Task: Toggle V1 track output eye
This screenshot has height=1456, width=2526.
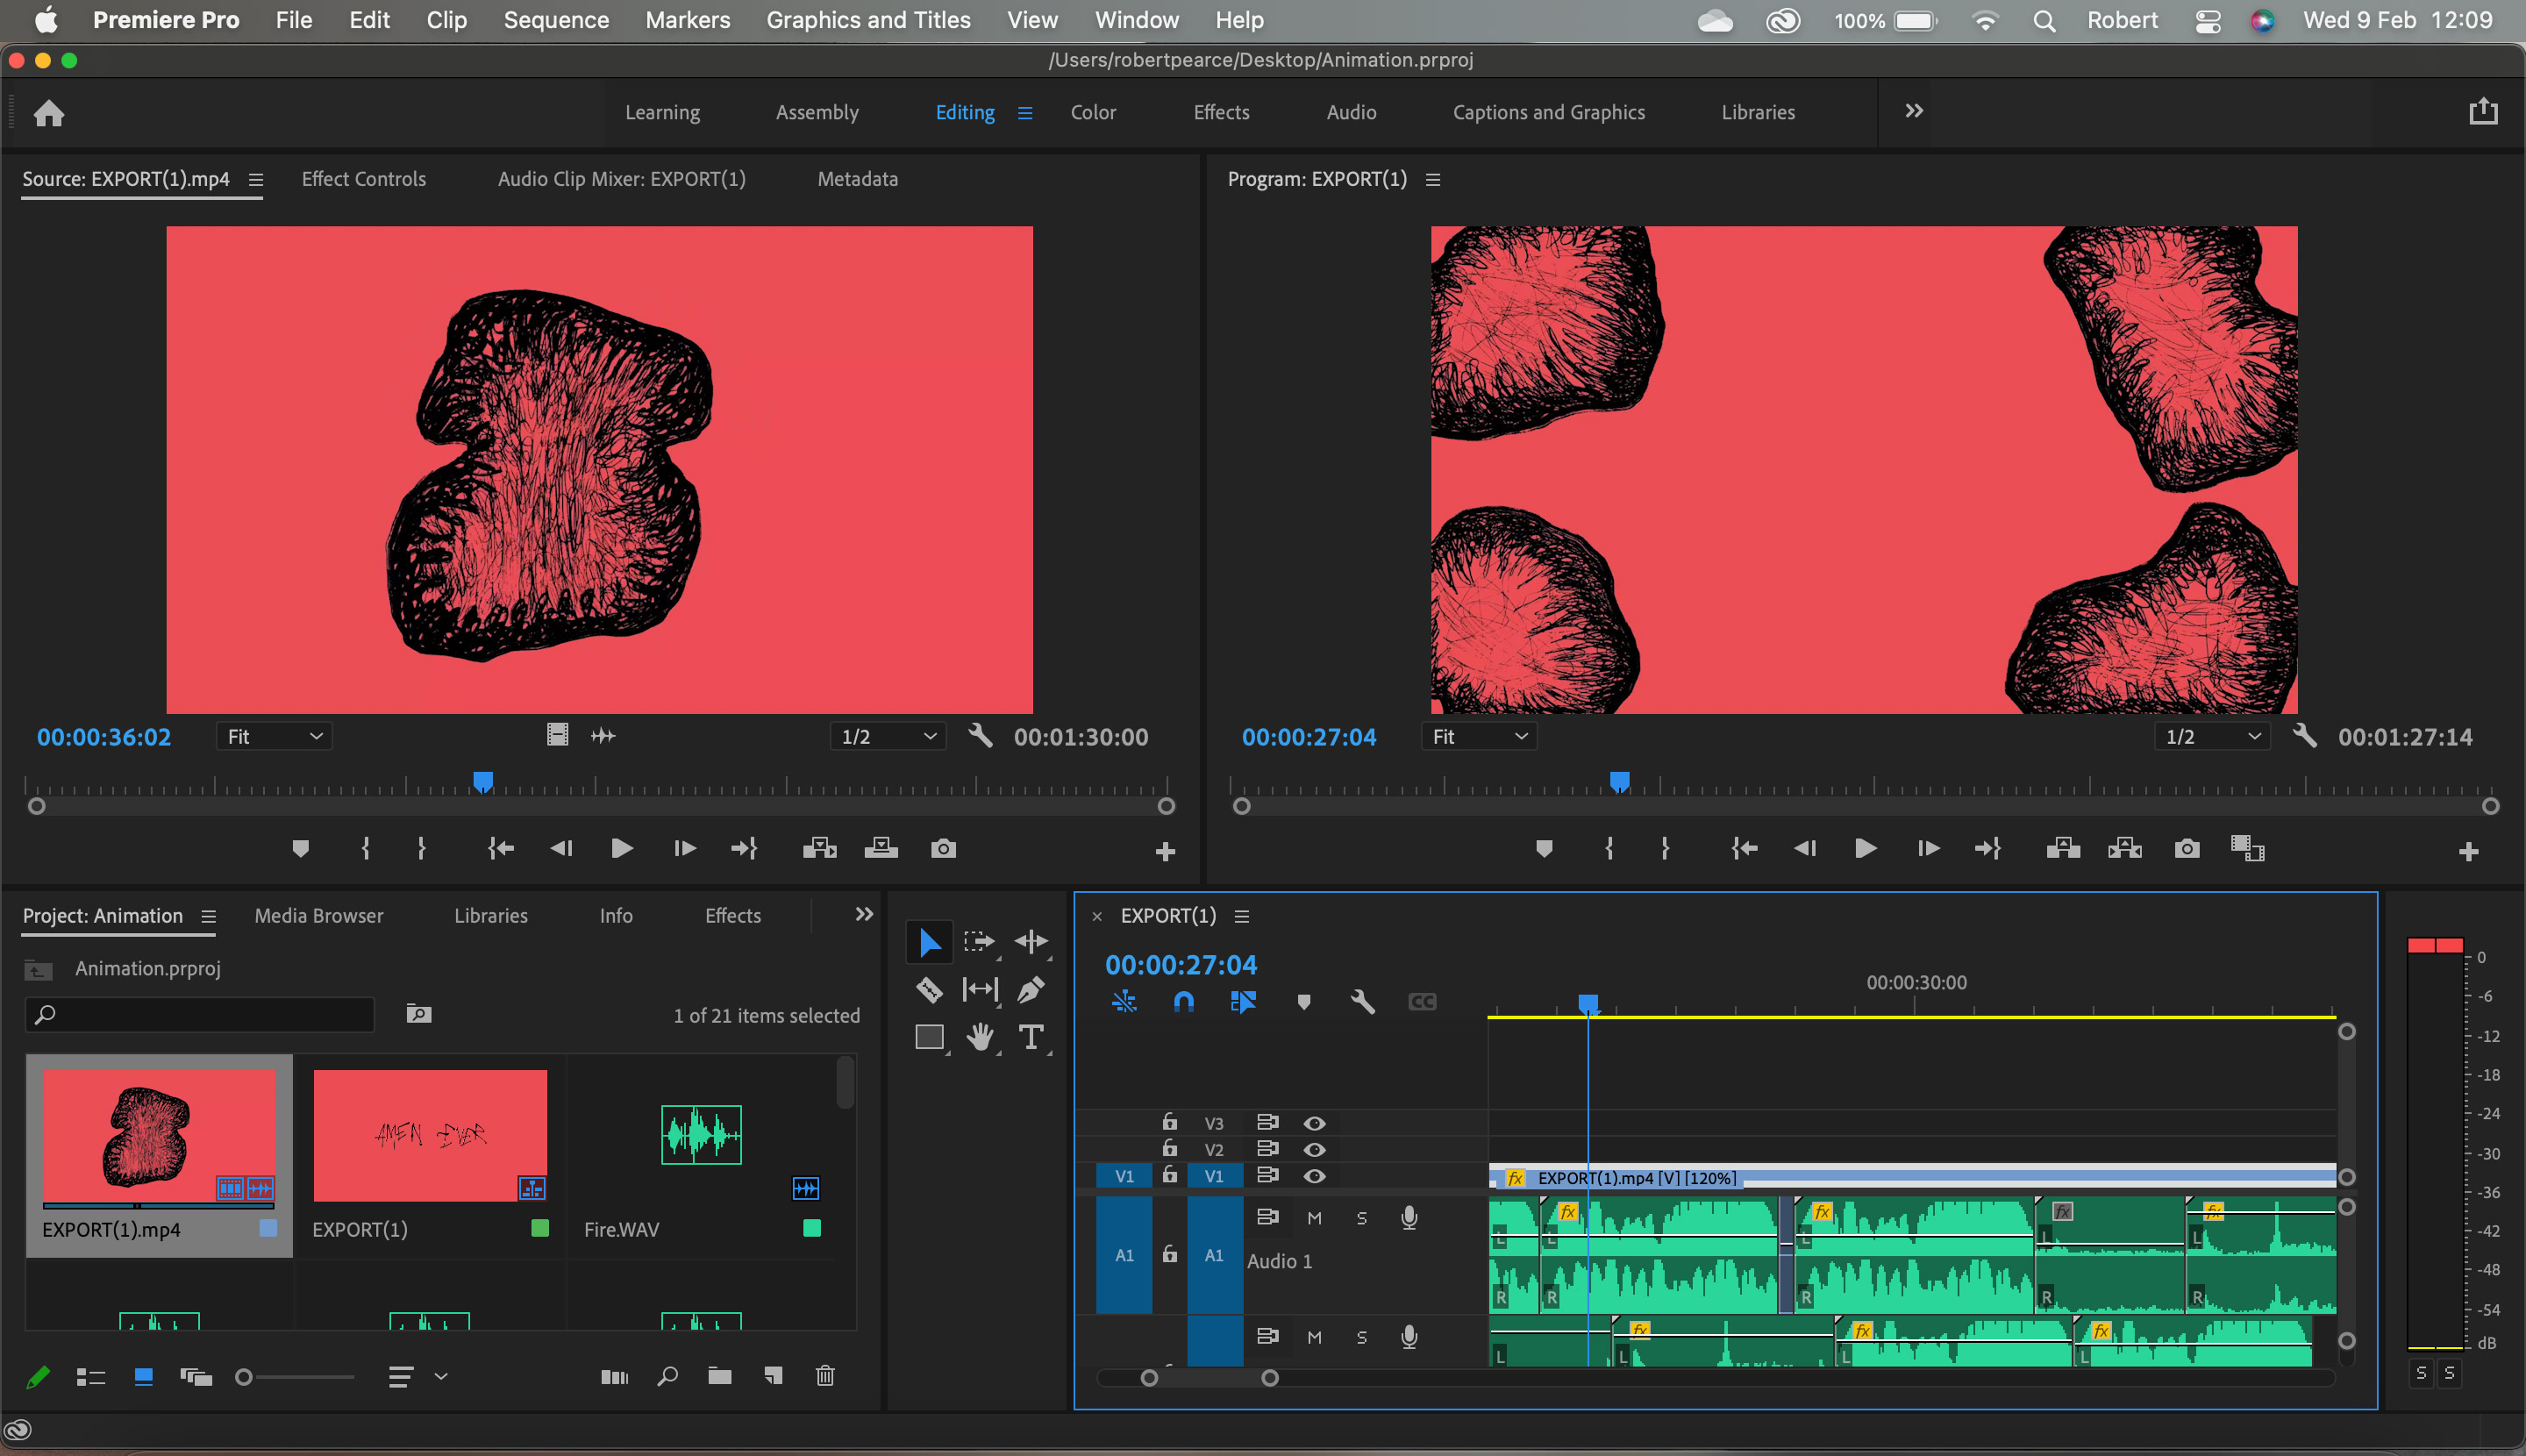Action: (x=1314, y=1176)
